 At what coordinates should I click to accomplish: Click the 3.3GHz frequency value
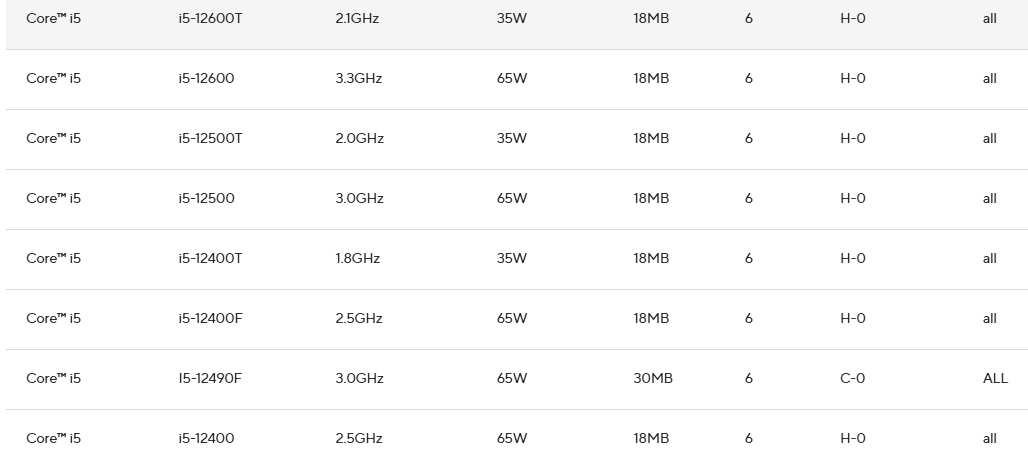point(359,79)
